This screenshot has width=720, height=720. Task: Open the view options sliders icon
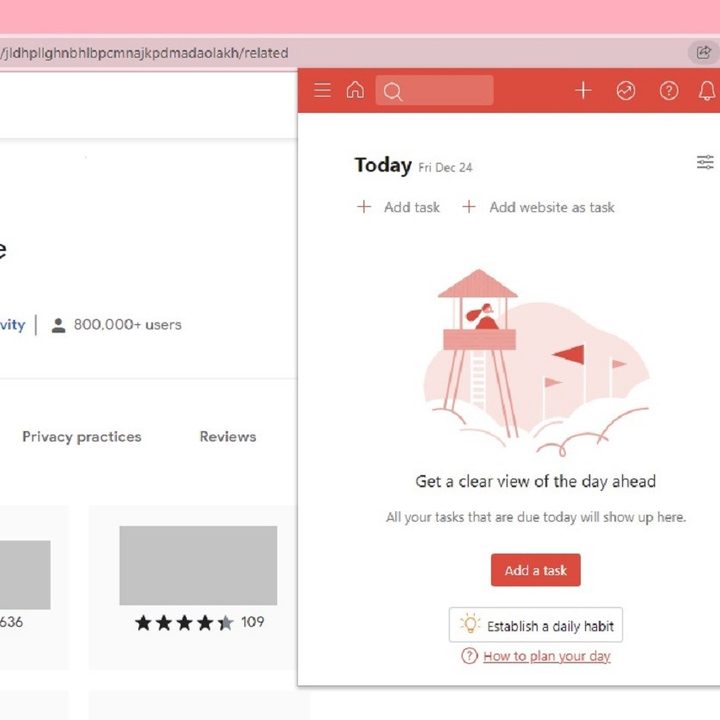(705, 162)
